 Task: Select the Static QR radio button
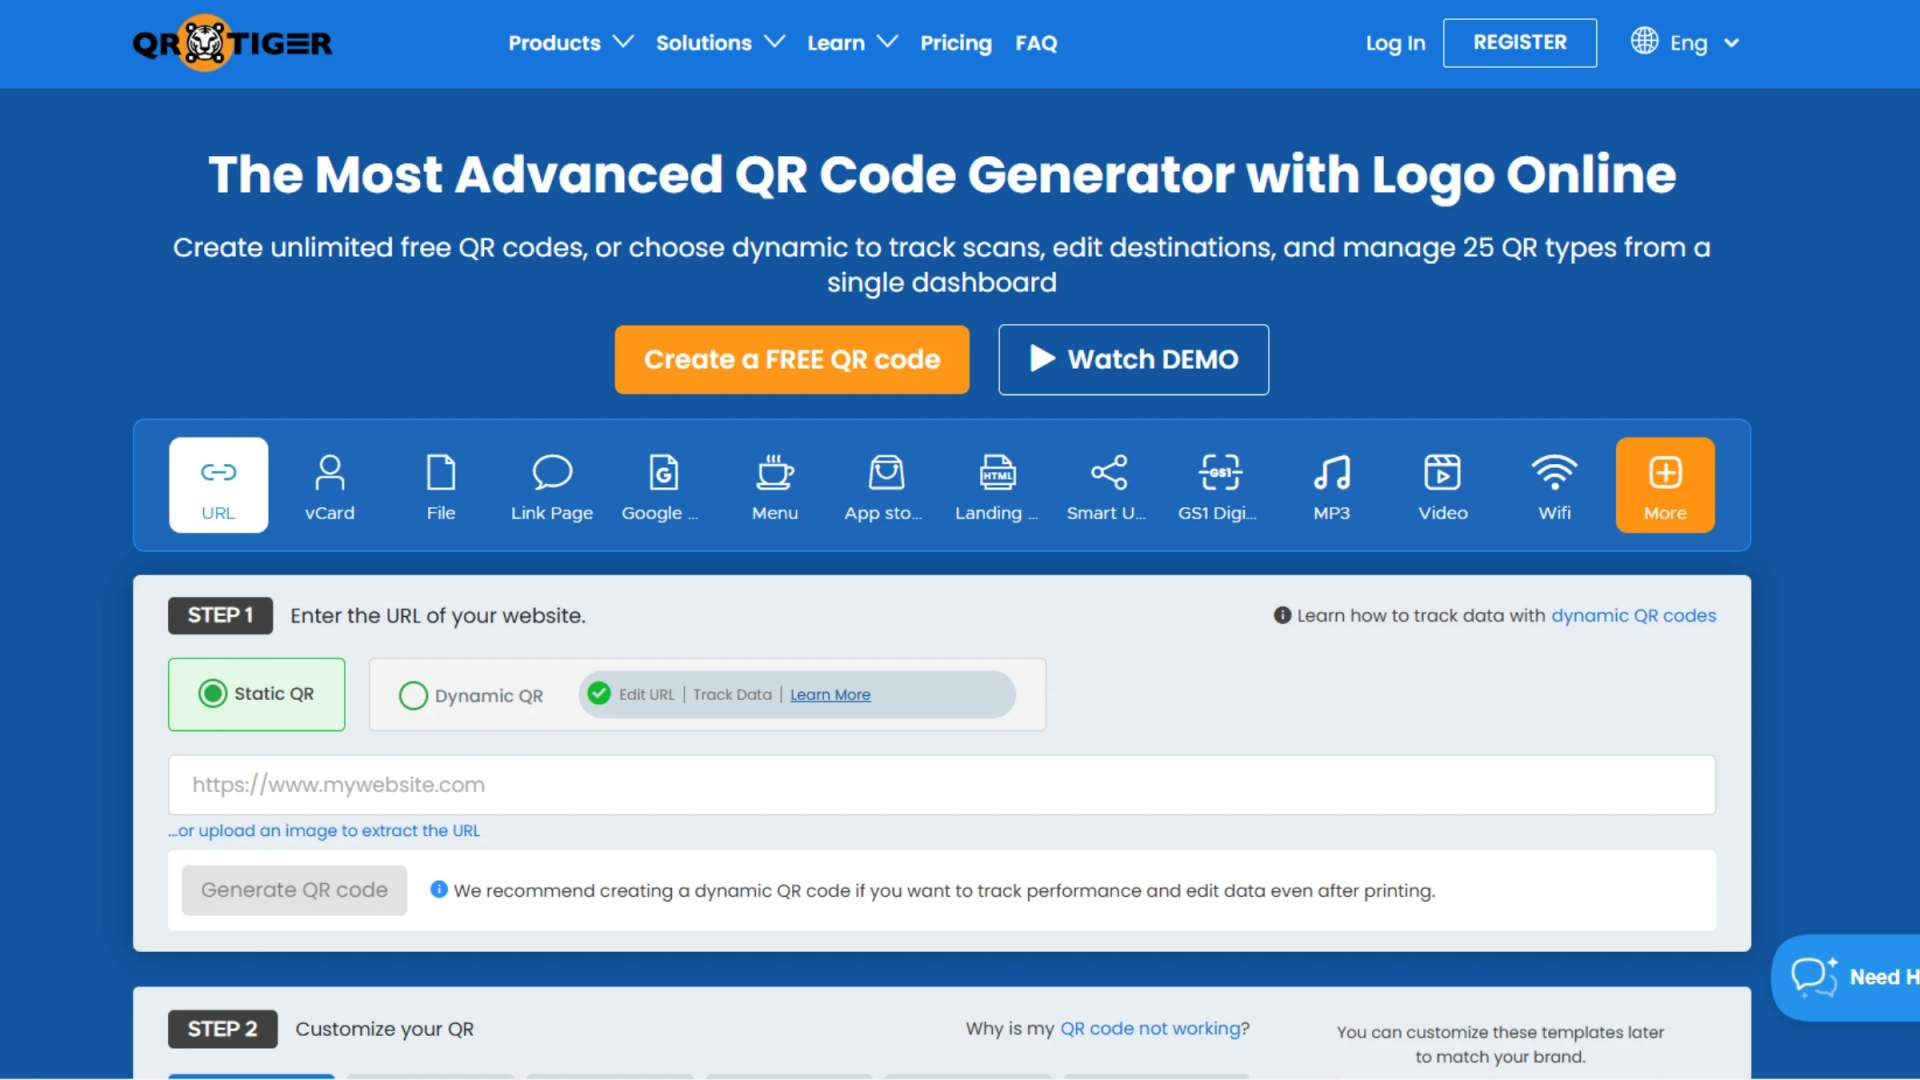click(x=212, y=694)
